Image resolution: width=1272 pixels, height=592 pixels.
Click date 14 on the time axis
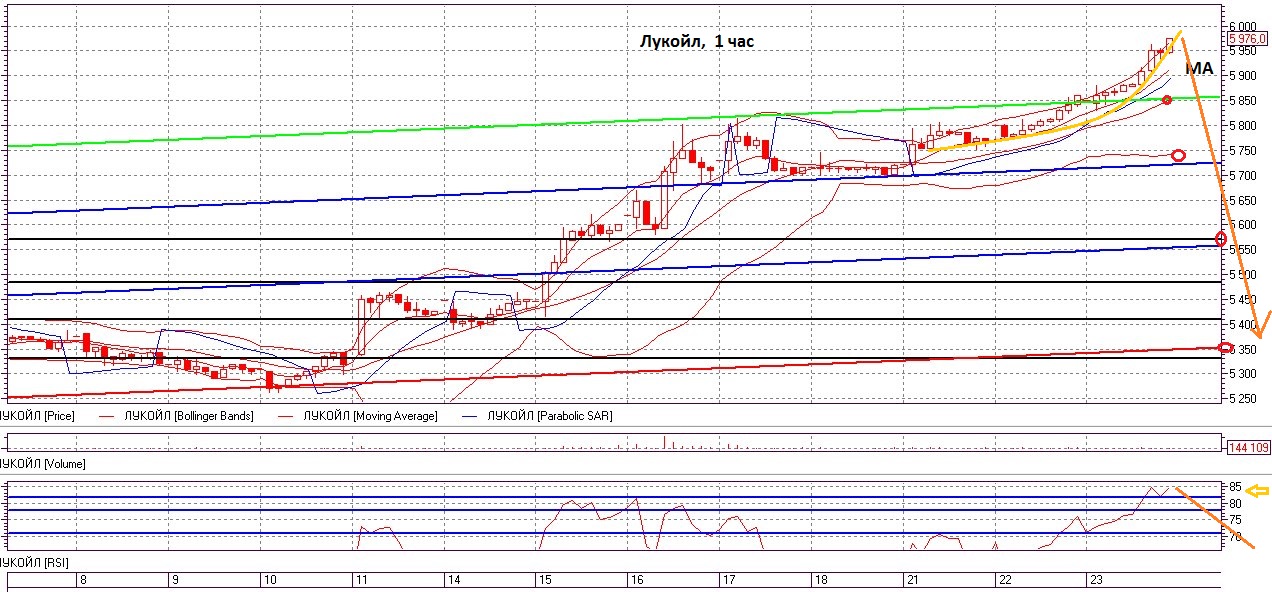pos(454,580)
